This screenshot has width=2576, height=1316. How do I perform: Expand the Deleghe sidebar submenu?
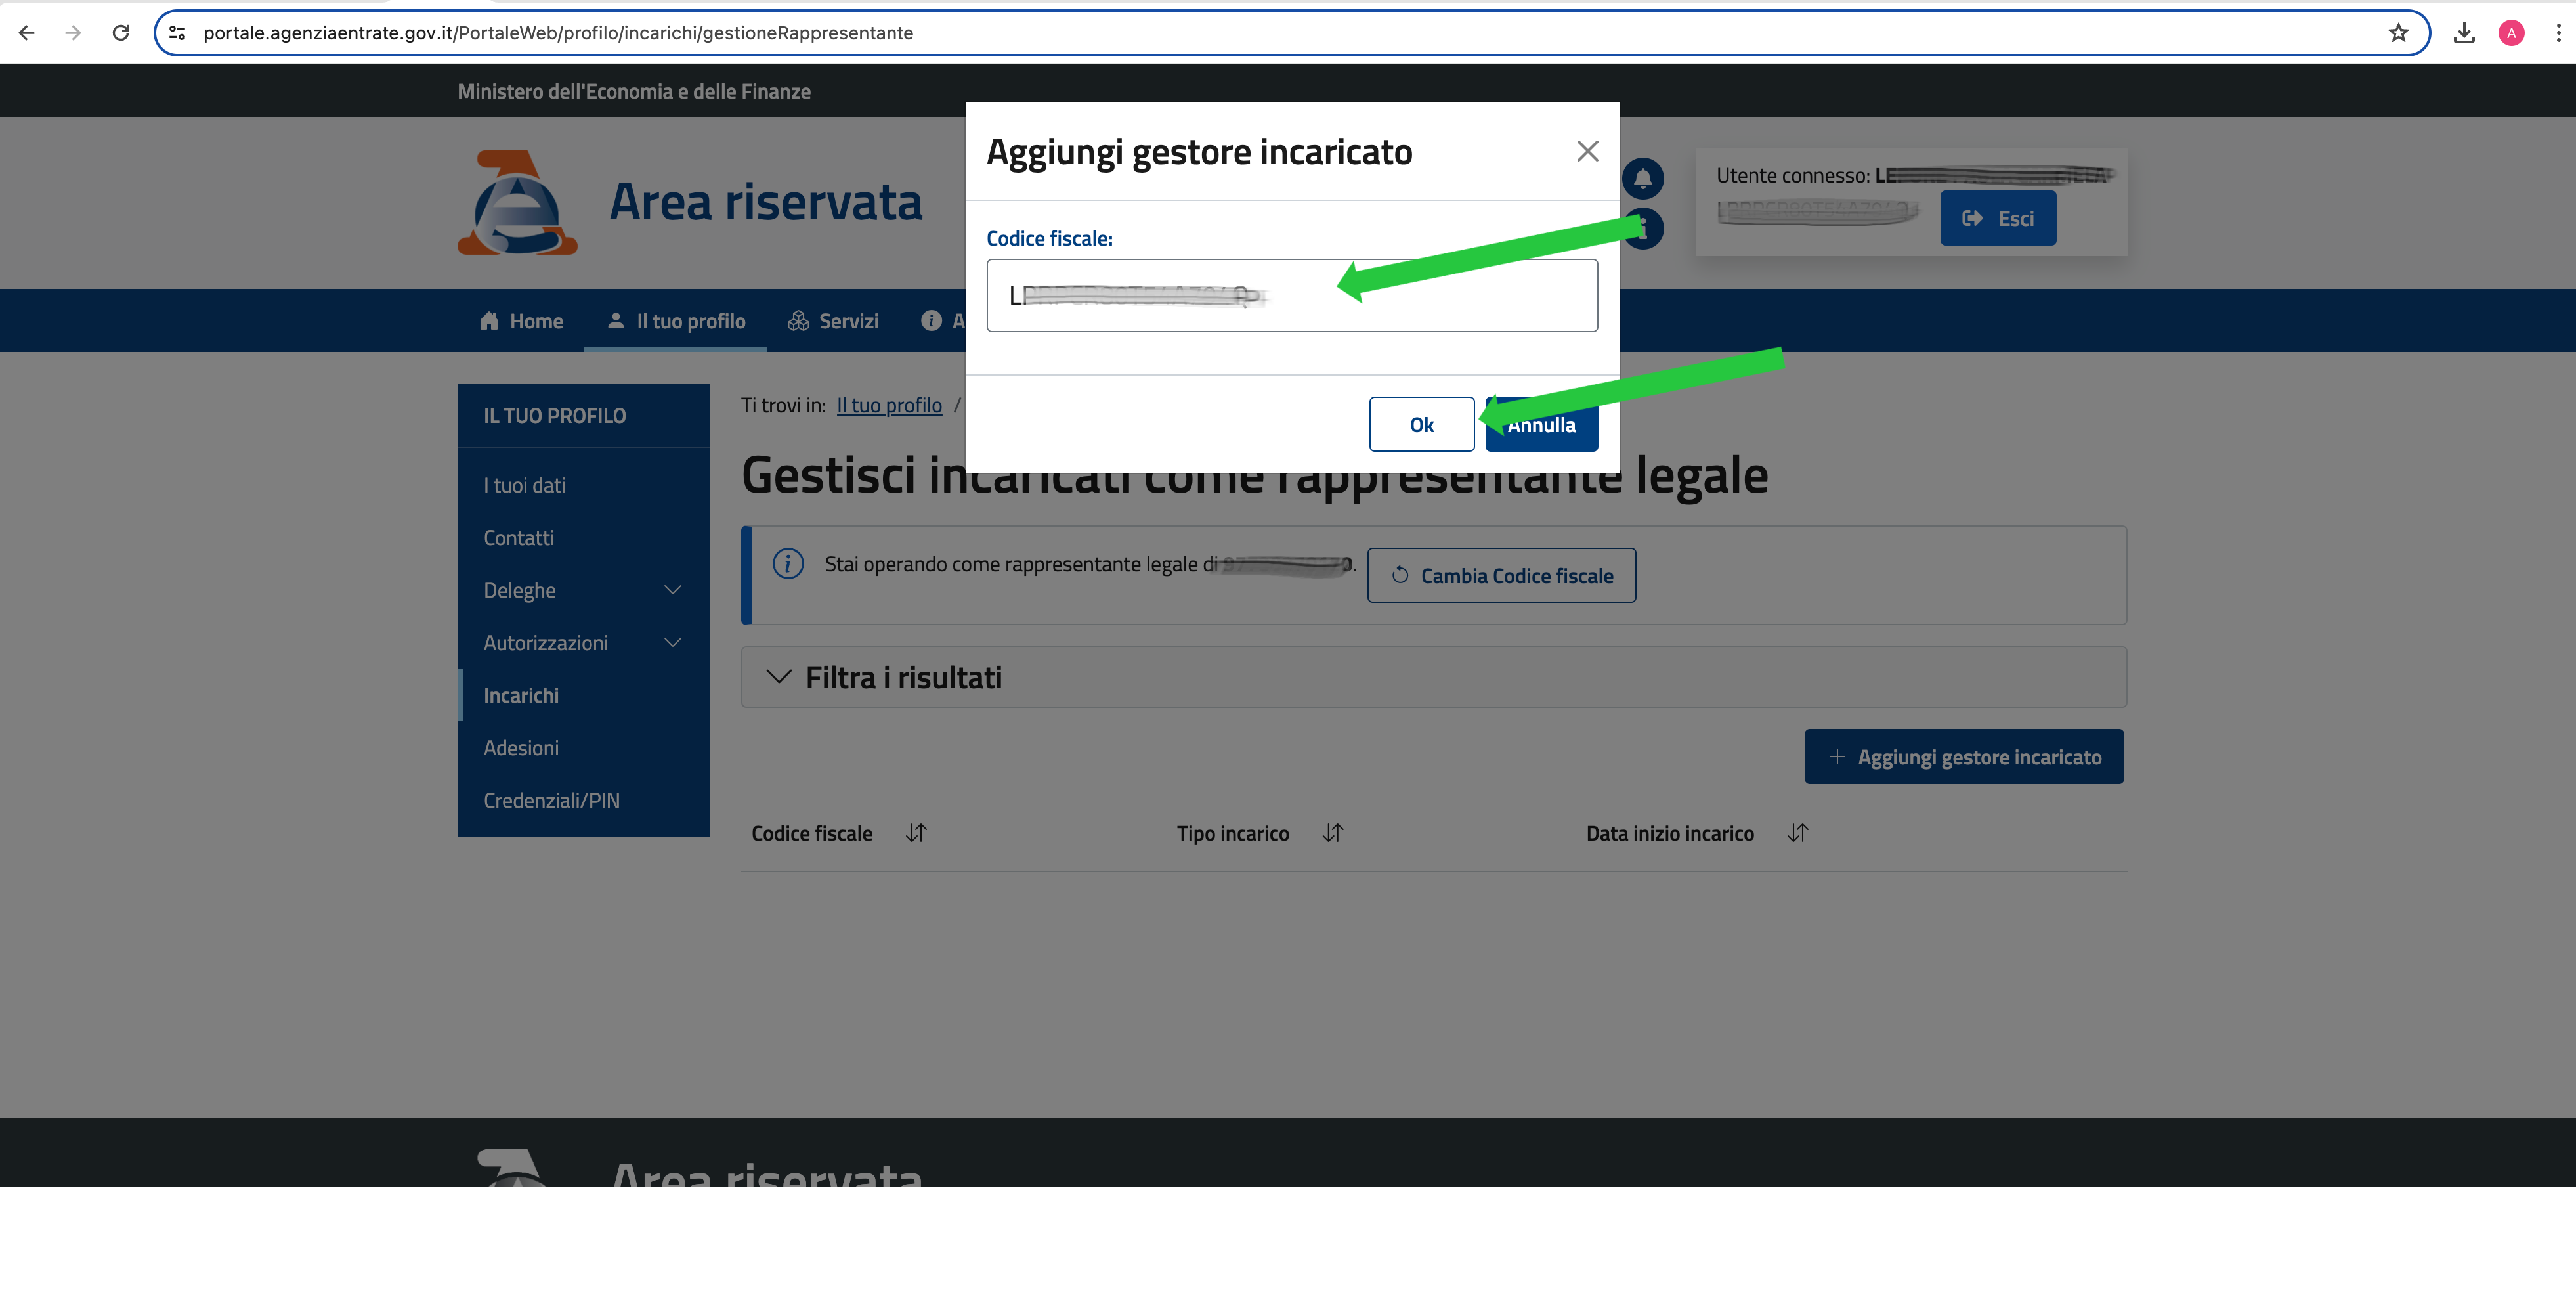coord(672,590)
